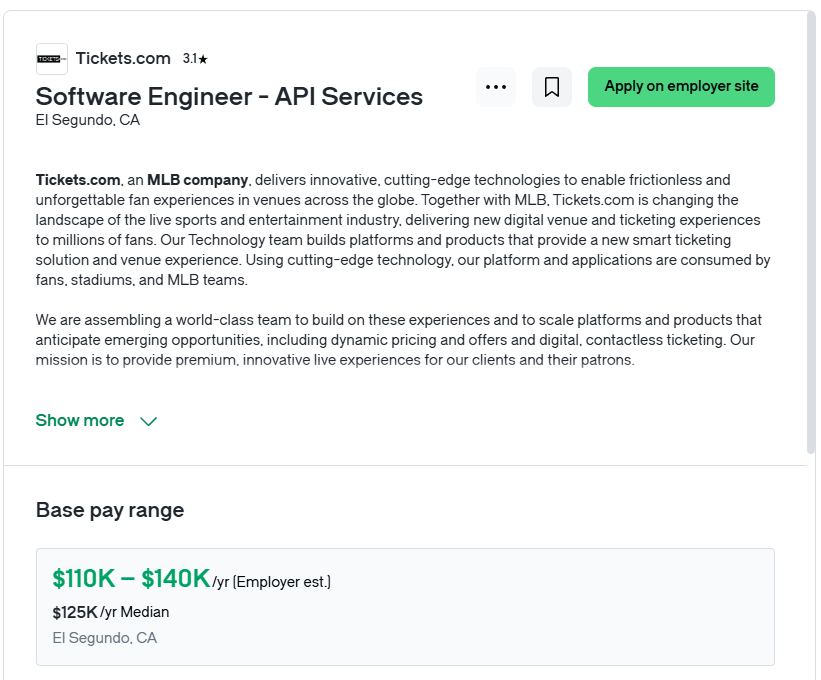Save the job with the bookmark icon
This screenshot has height=680, width=821.
[x=552, y=87]
